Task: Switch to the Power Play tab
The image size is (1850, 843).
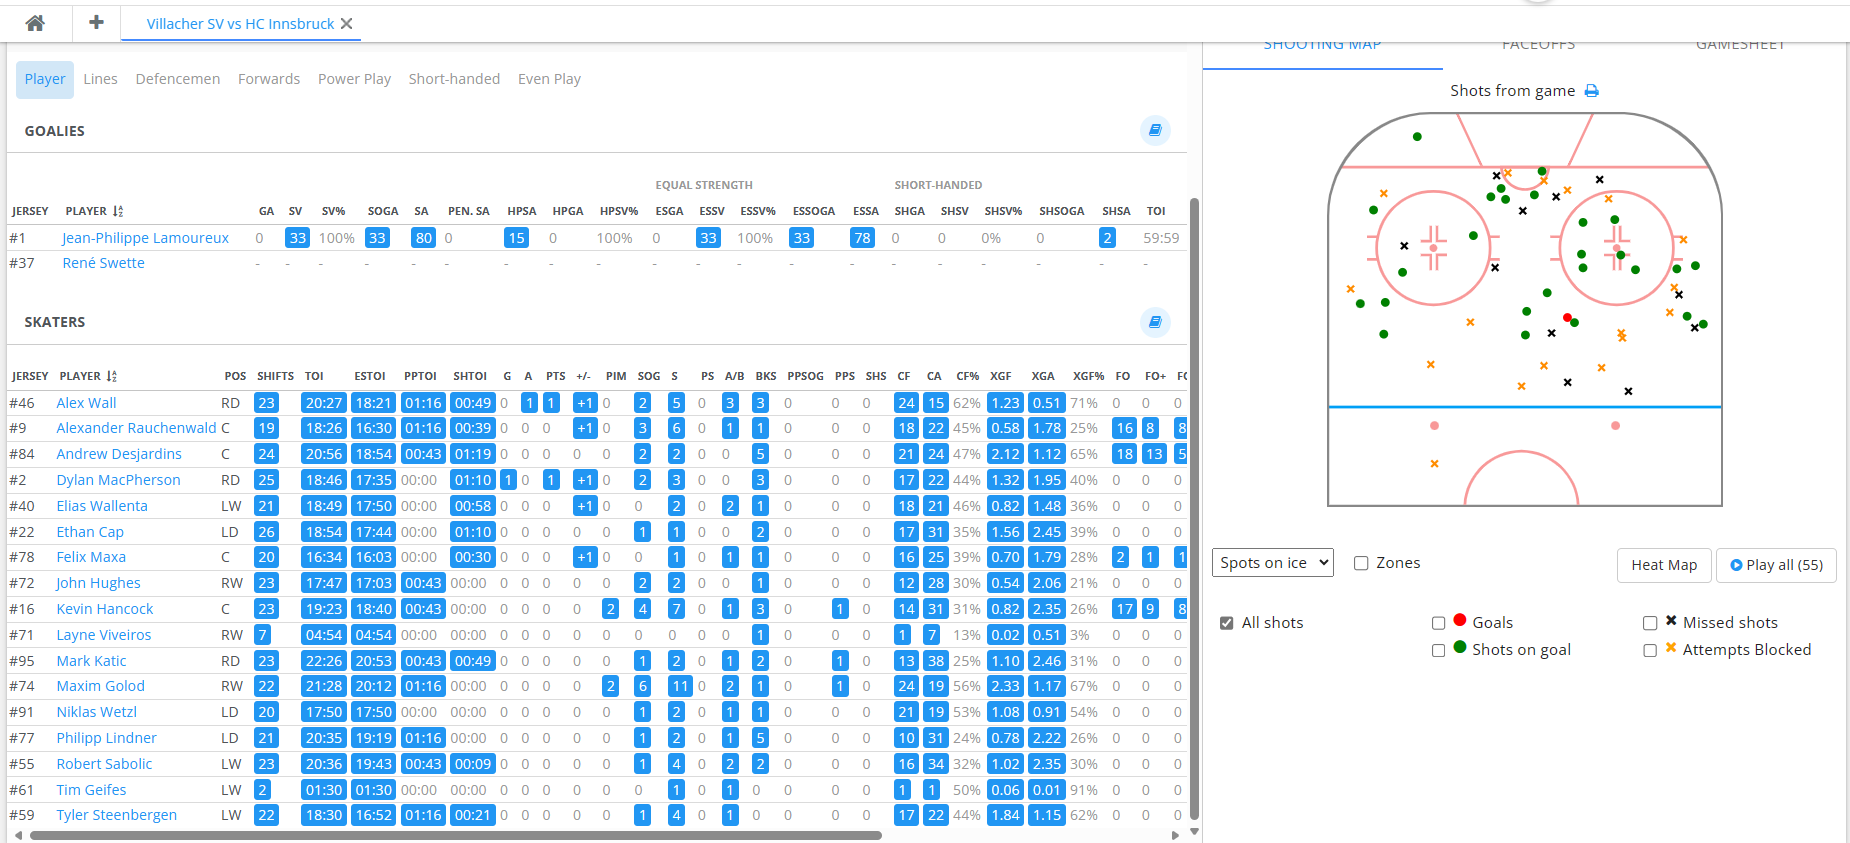Action: click(354, 79)
